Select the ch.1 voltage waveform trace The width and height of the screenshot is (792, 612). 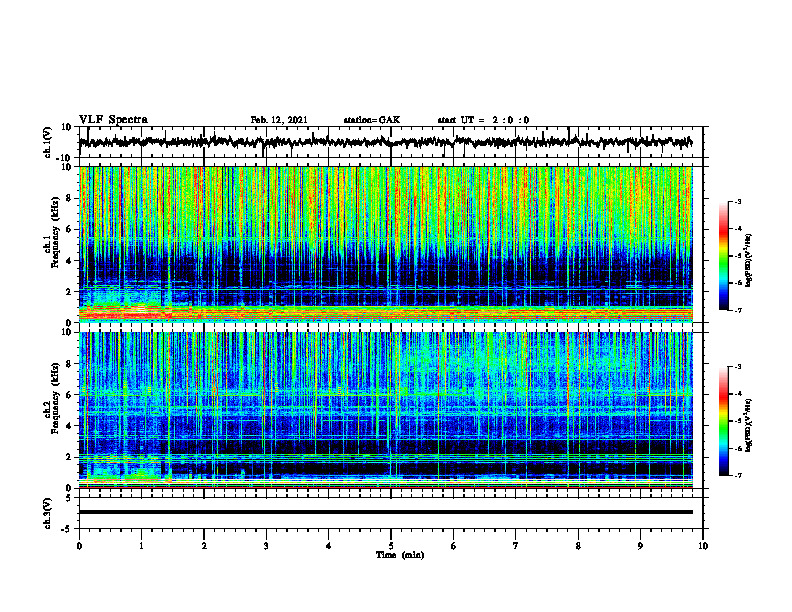coord(385,142)
